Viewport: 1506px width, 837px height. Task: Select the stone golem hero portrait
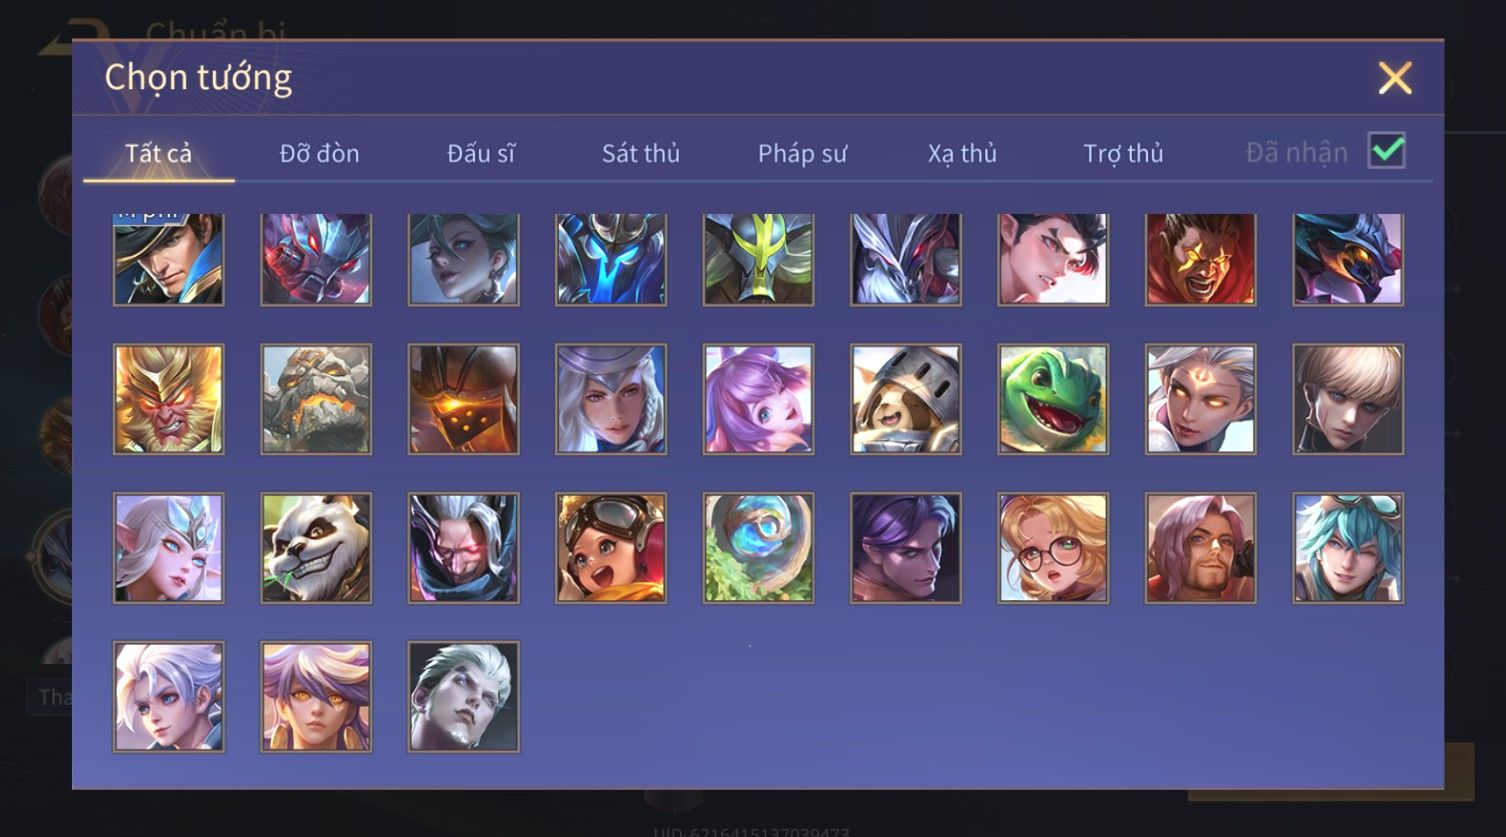click(x=316, y=399)
